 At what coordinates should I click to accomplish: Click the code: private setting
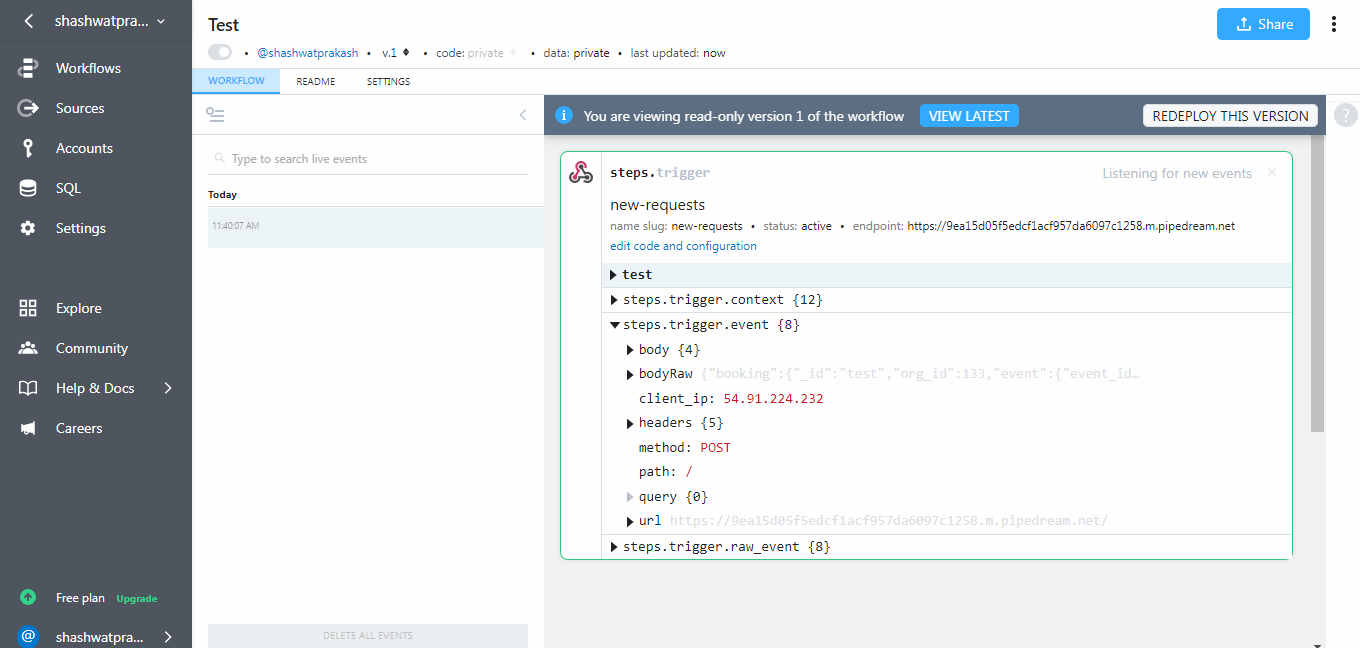pyautogui.click(x=470, y=53)
